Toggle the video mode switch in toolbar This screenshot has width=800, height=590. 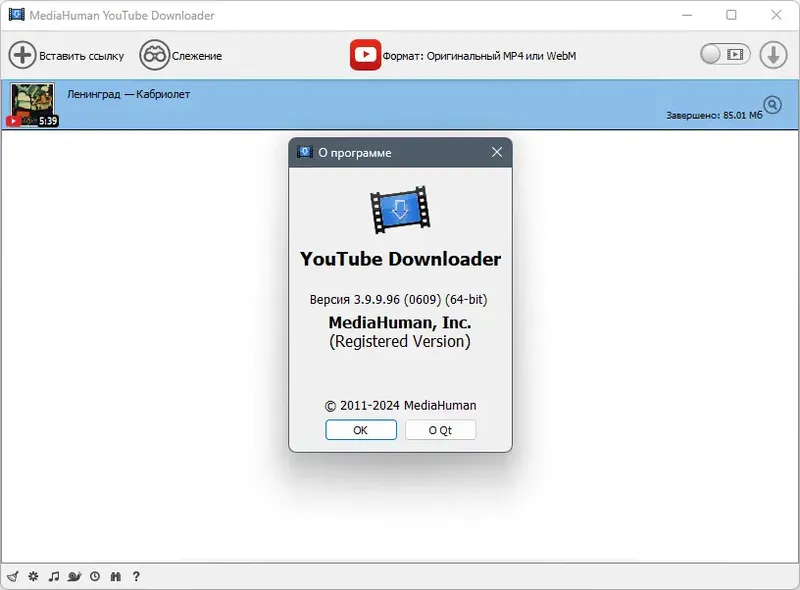coord(725,54)
